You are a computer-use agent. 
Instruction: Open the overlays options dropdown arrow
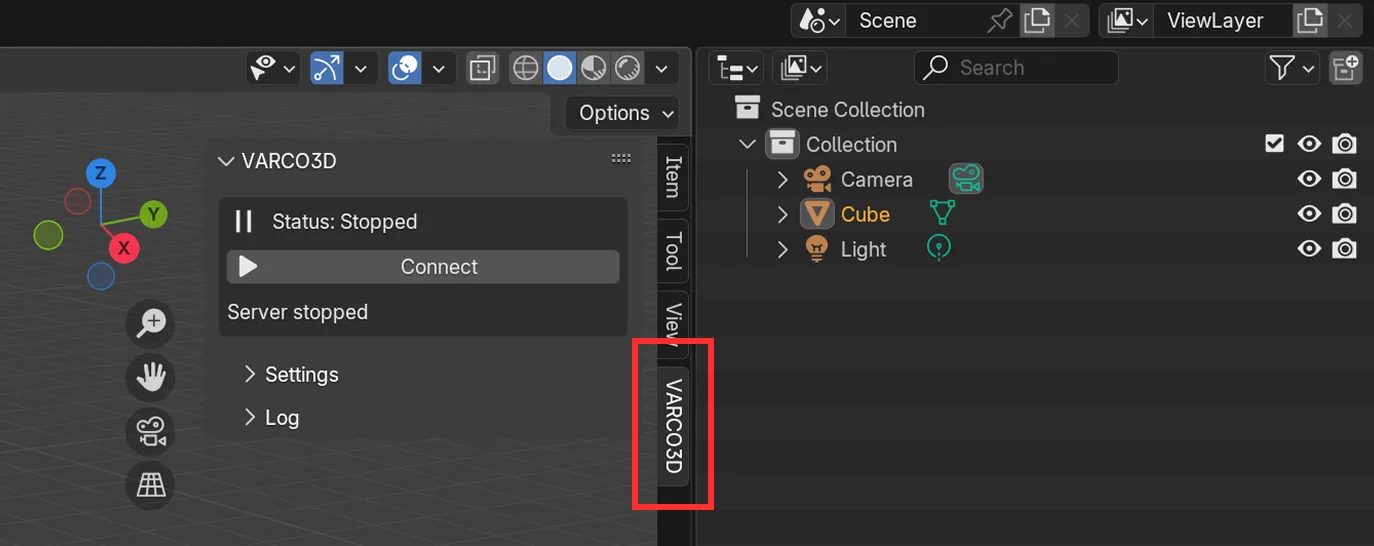coord(439,68)
